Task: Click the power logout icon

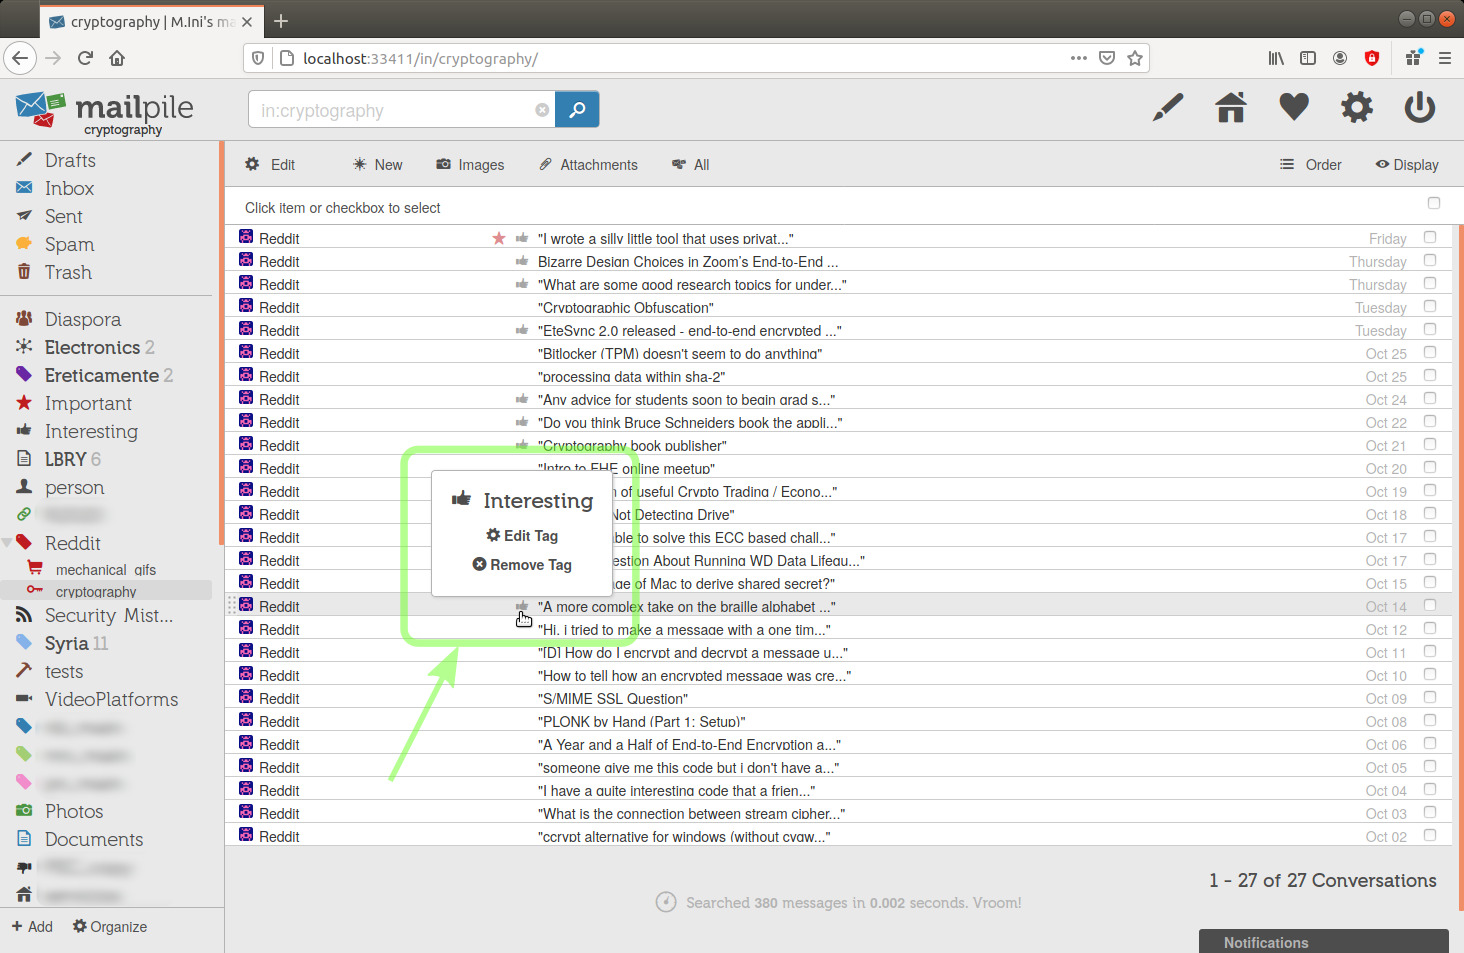Action: pyautogui.click(x=1420, y=107)
